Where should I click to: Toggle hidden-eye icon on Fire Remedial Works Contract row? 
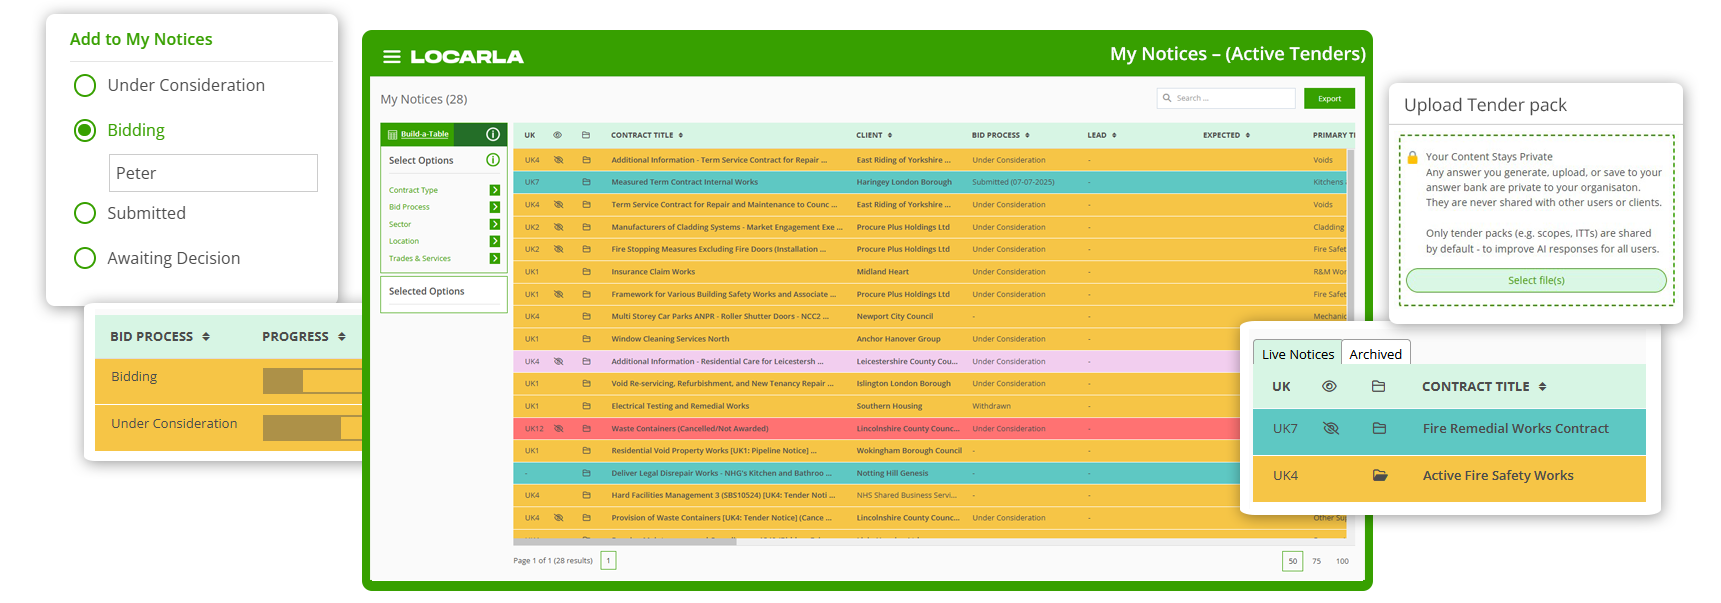[x=1330, y=428]
